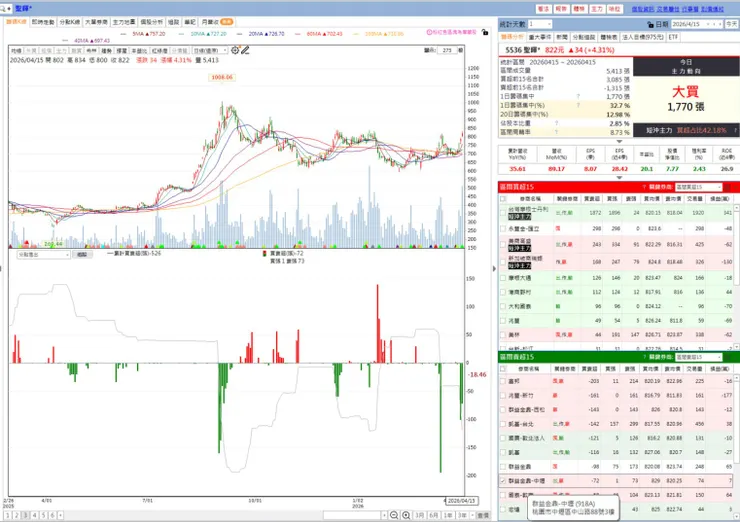Screen dimensions: 740x522
Task: Go to chart page 2 button
Action: tap(17, 515)
